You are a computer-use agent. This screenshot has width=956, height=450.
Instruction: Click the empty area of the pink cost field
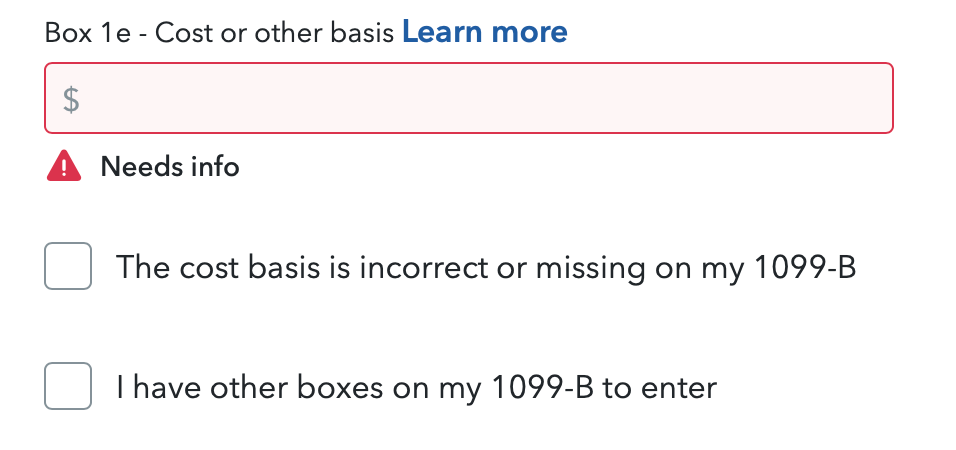pos(488,98)
